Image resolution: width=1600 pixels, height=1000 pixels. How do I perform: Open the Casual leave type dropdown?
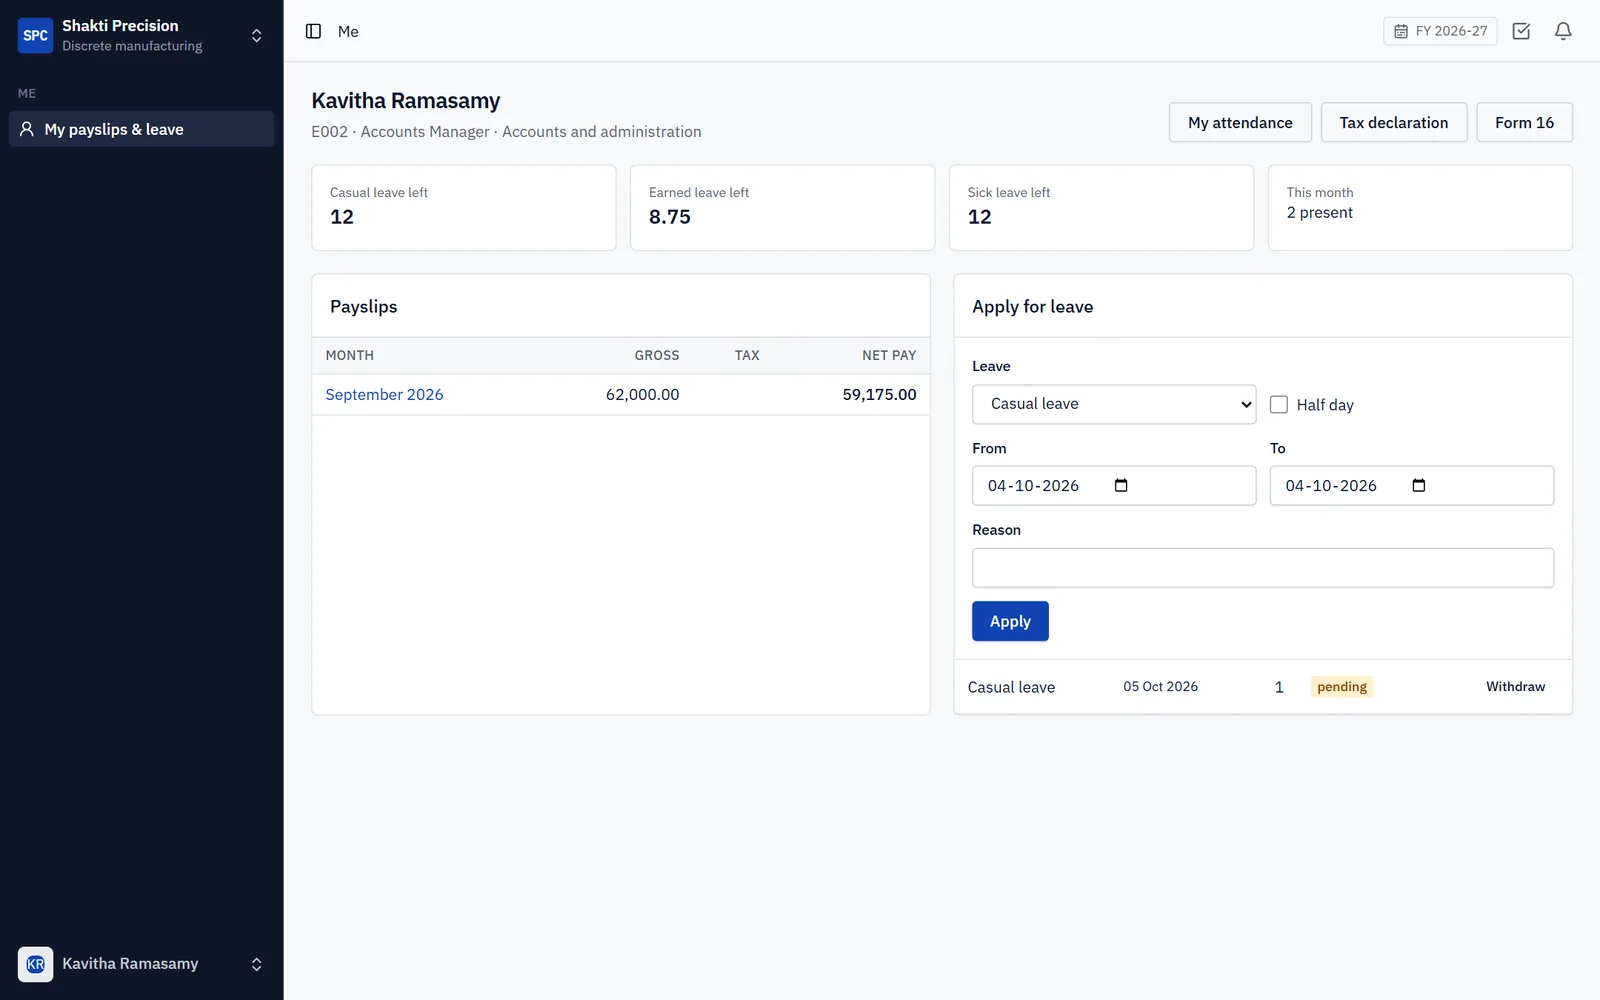click(1114, 404)
